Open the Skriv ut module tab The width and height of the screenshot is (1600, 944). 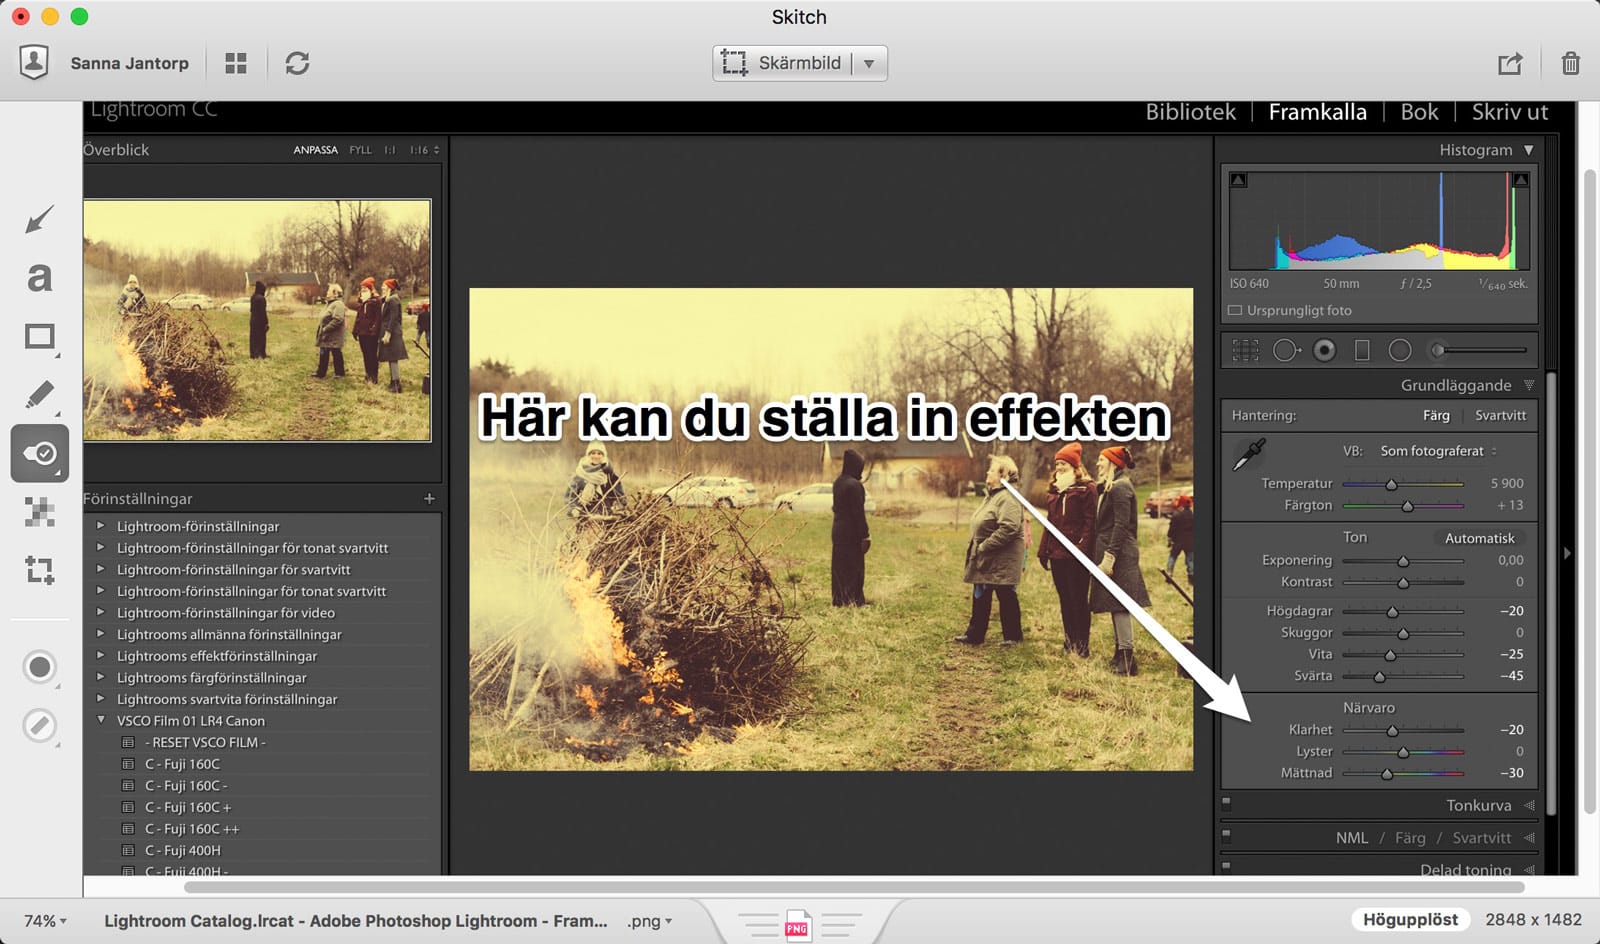coord(1509,111)
